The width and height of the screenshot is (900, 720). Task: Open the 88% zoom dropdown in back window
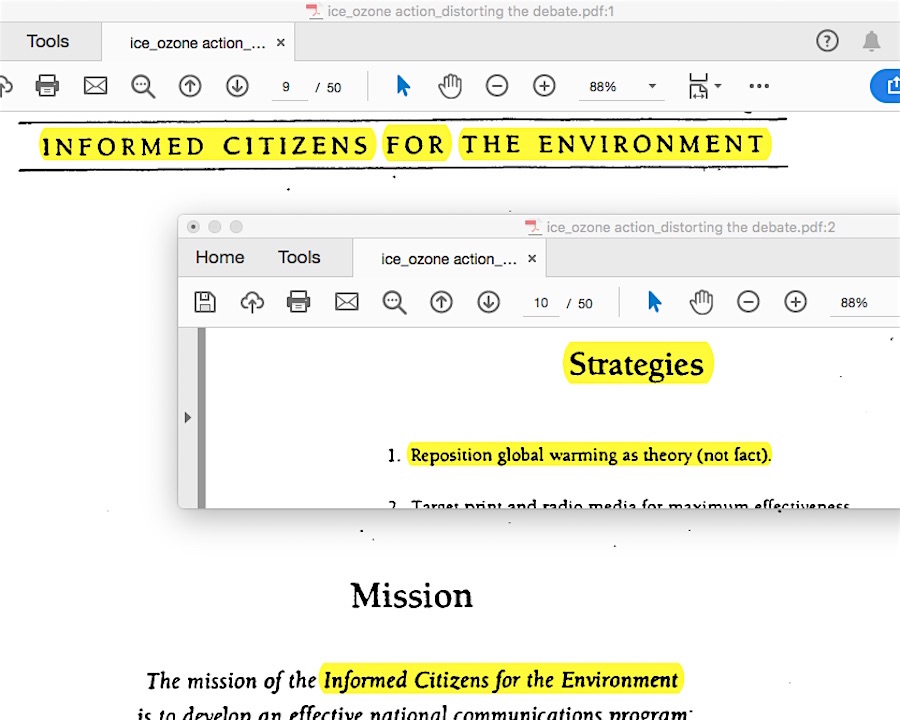pyautogui.click(x=652, y=87)
